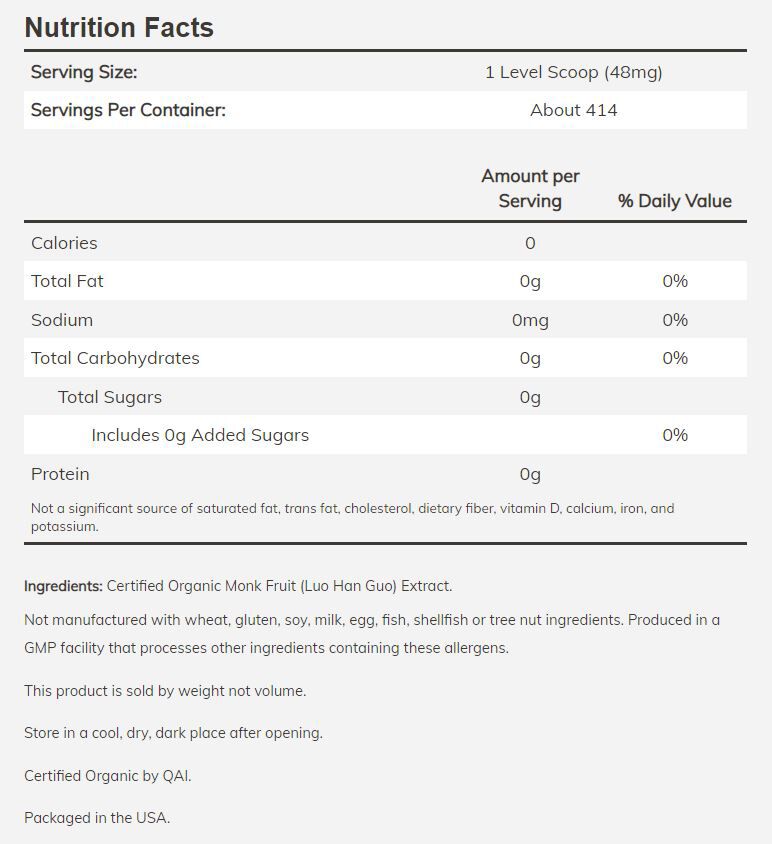Image resolution: width=772 pixels, height=844 pixels.
Task: Select the 1 Level Scoop (48mg) value
Action: tap(574, 72)
